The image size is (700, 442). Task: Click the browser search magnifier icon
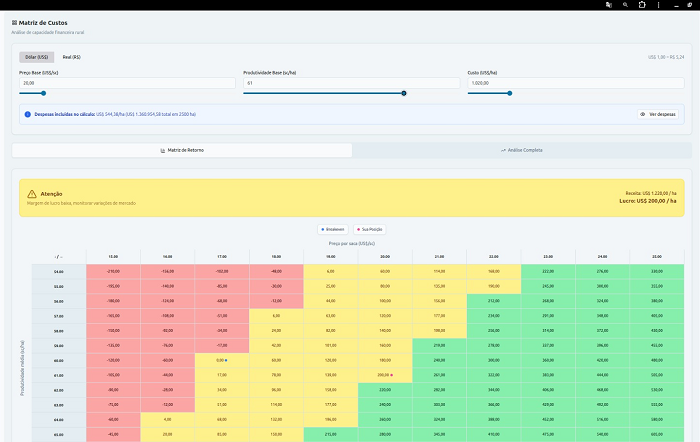click(x=624, y=5)
